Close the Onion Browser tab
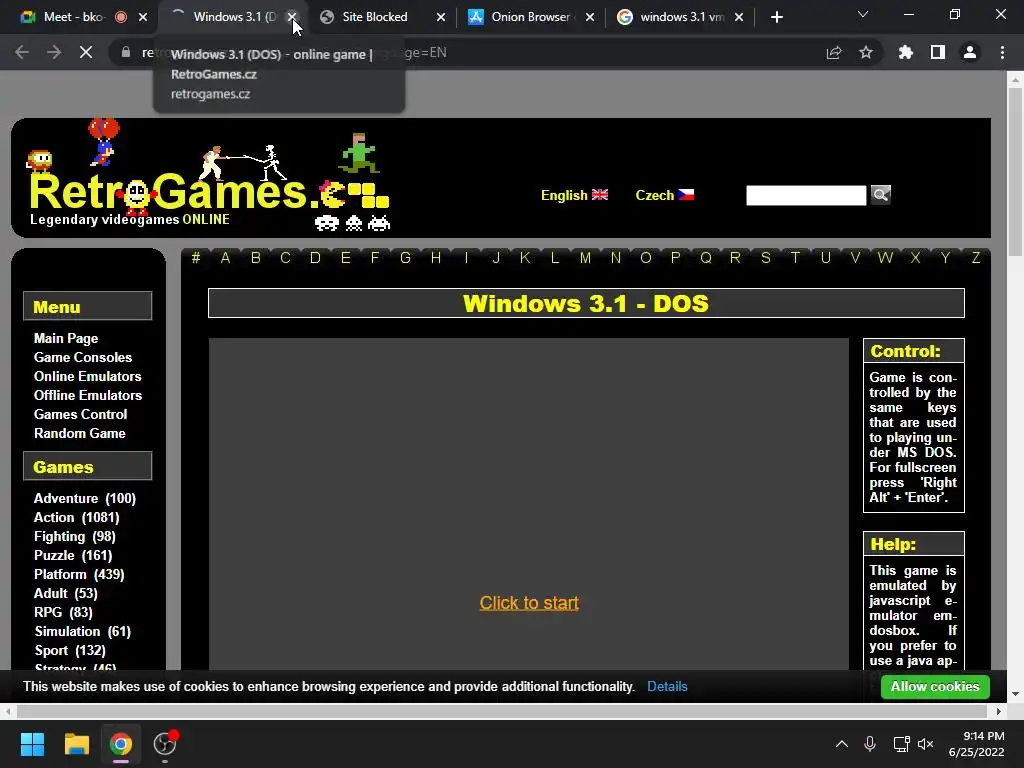Screen dimensions: 1024x768 (x=590, y=17)
